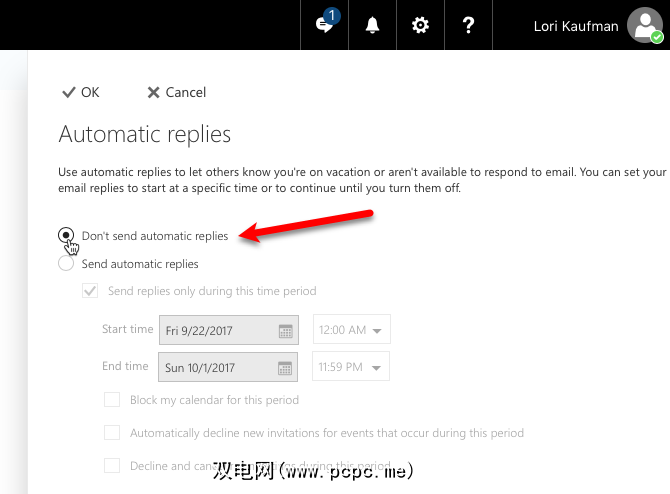
Task: Expand the 11:59 PM end time dropdown
Action: (x=352, y=367)
